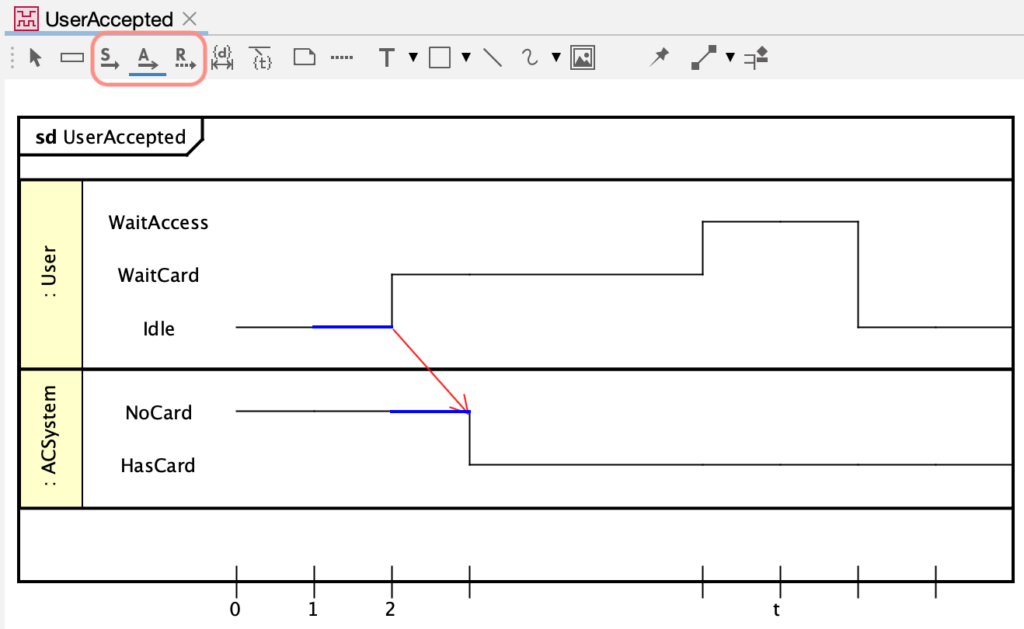Select the Text Box tool
This screenshot has height=629, width=1024.
(x=386, y=57)
